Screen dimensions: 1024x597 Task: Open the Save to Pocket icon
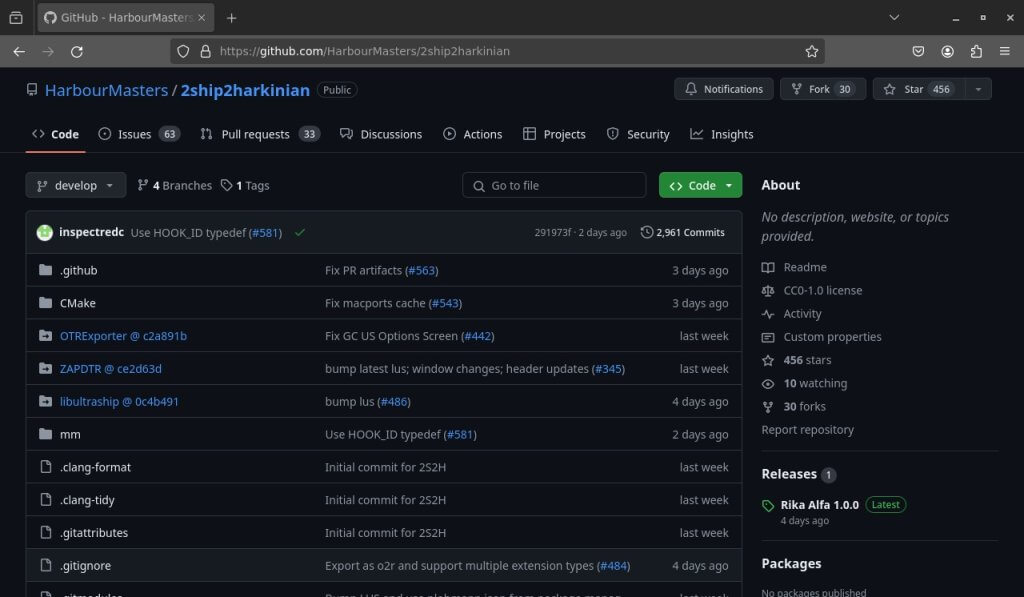(x=918, y=51)
